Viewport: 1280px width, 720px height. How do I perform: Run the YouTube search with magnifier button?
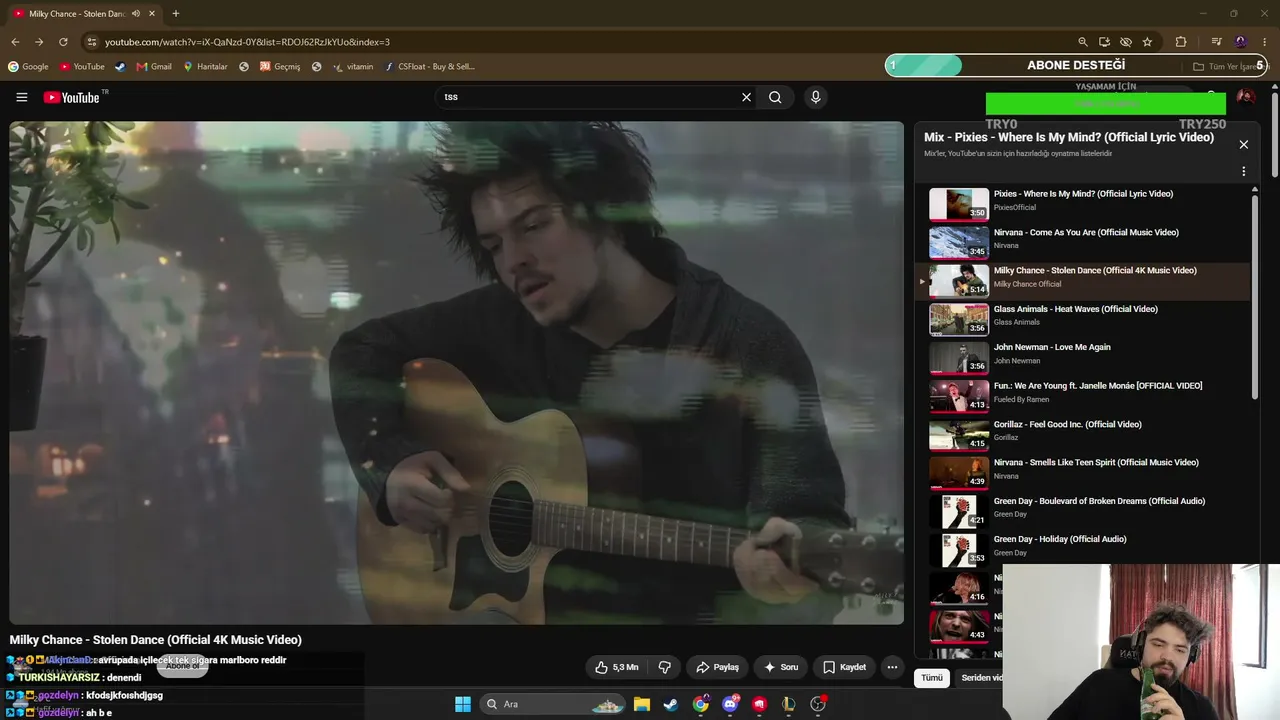tap(775, 97)
